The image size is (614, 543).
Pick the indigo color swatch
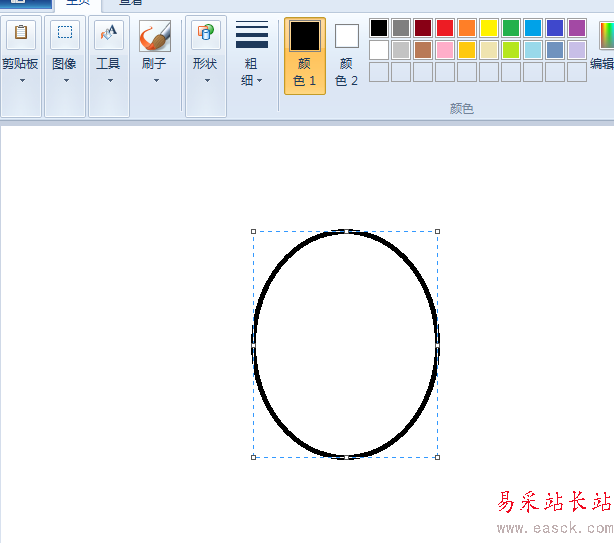555,28
